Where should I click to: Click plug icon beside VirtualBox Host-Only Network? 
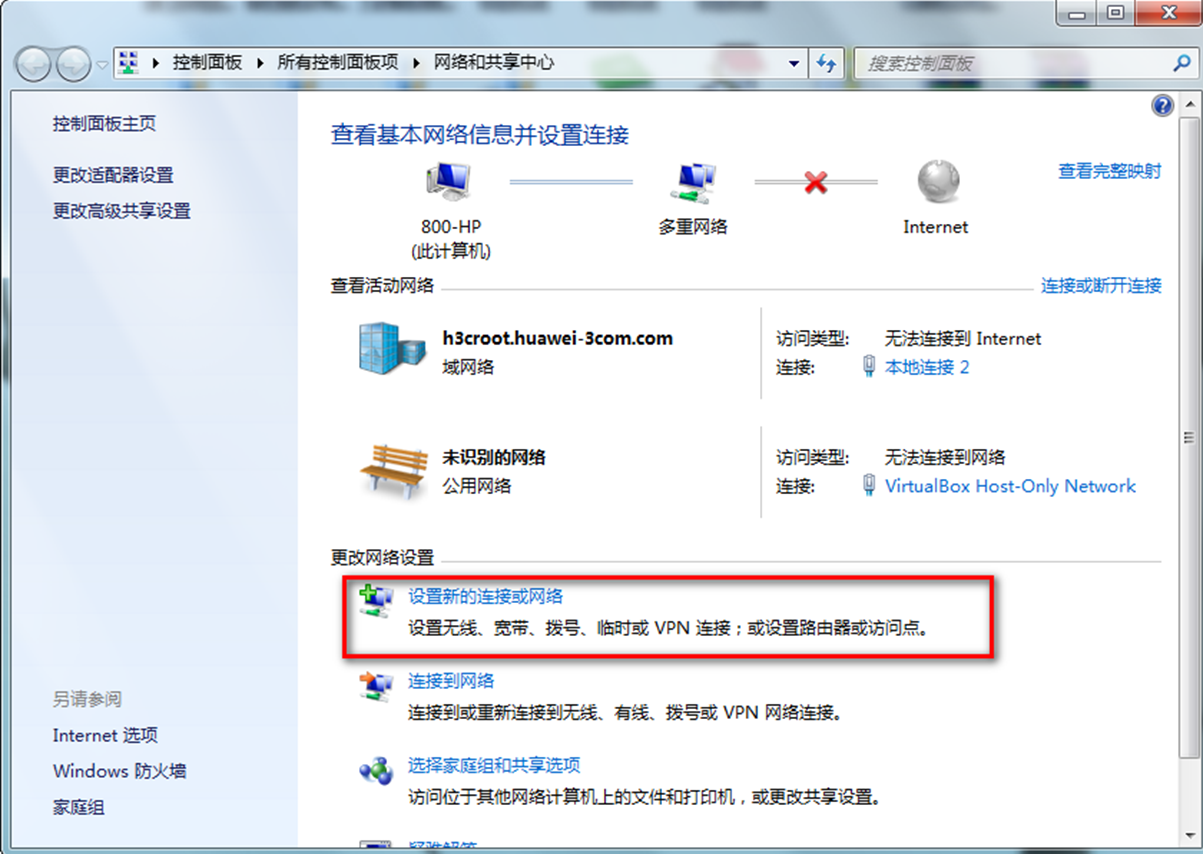click(869, 486)
